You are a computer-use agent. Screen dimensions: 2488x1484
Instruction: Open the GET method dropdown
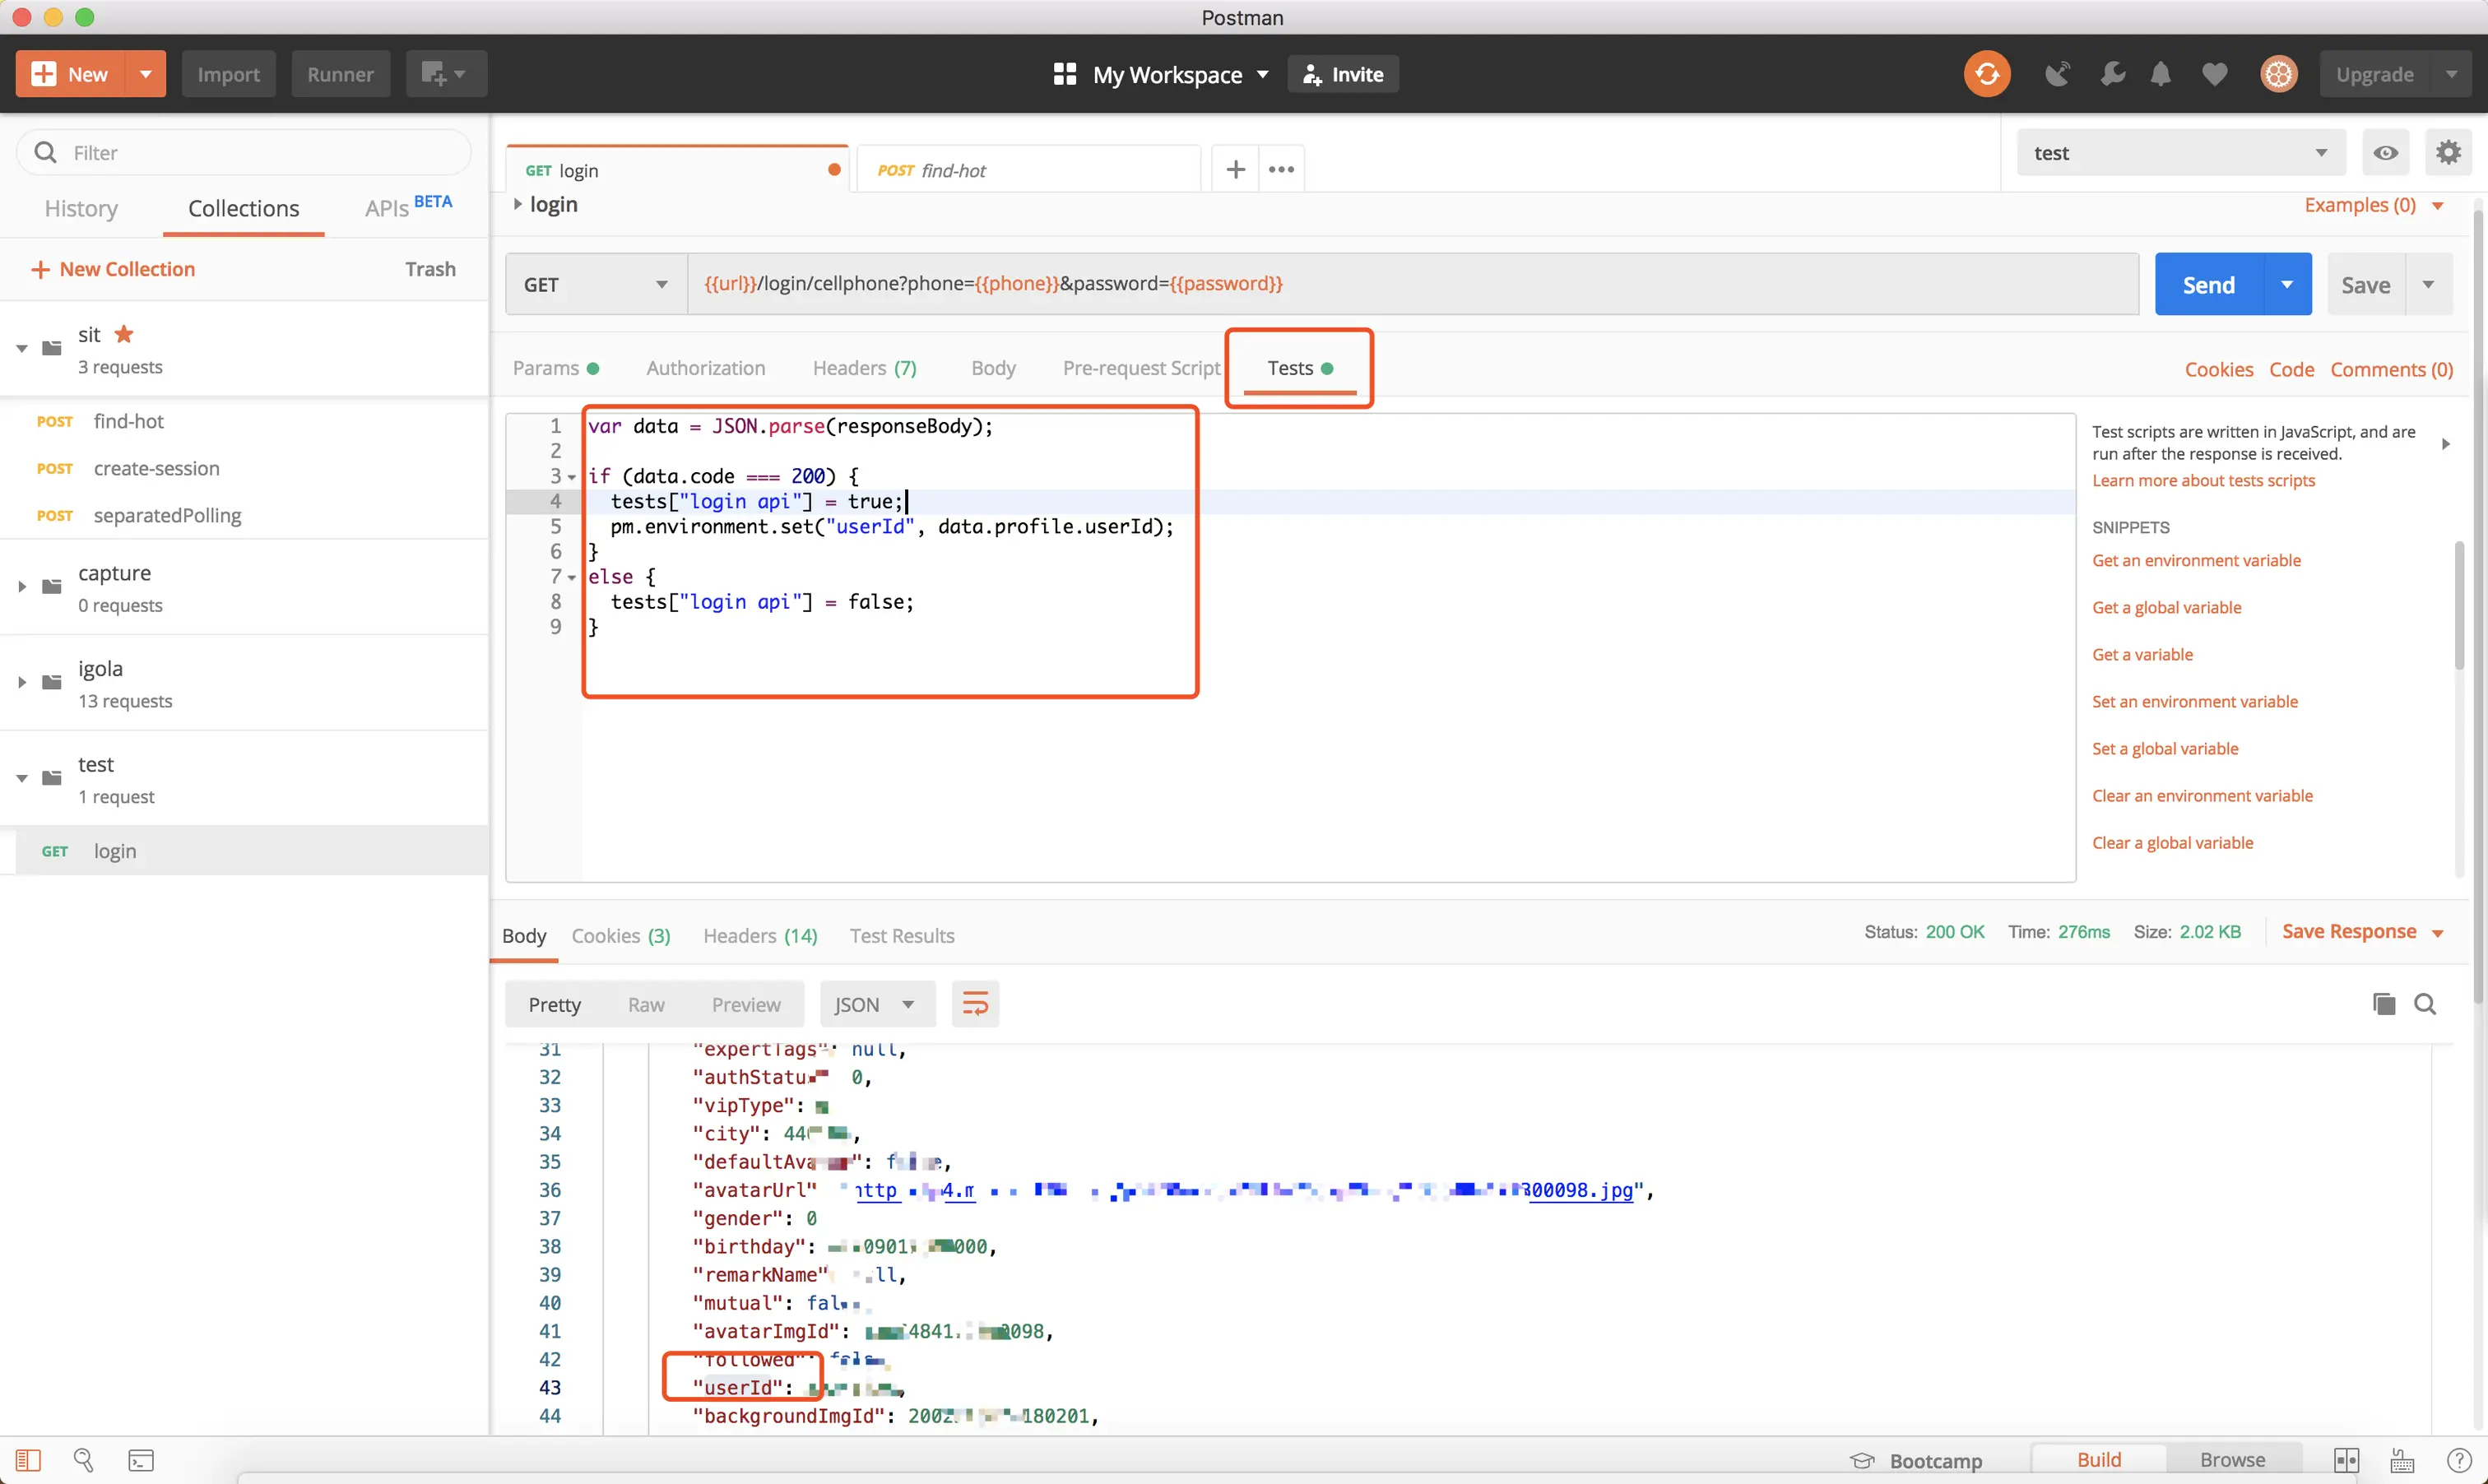point(596,285)
